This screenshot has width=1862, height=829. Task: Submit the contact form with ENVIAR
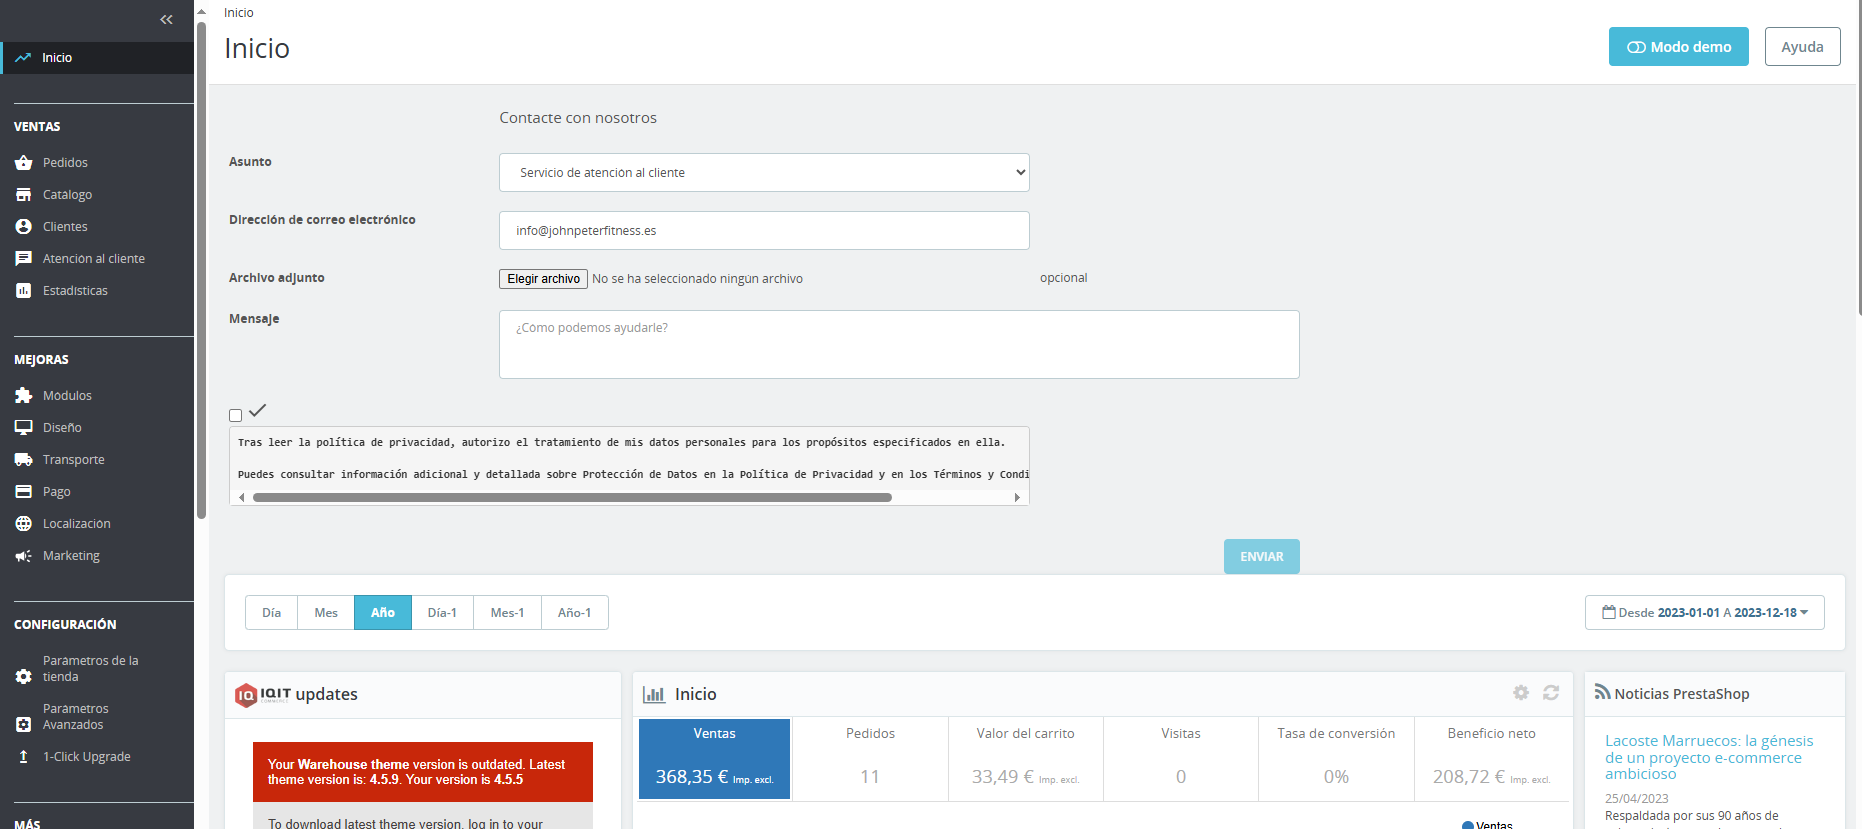click(1262, 557)
